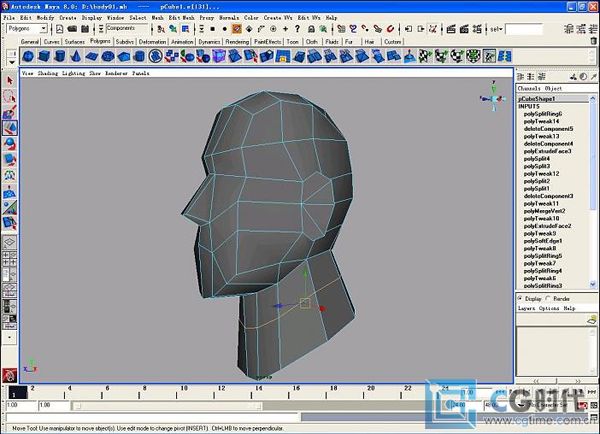Screen dimensions: 600x434
Task: Click the lock icon in status line
Action: click(x=311, y=29)
